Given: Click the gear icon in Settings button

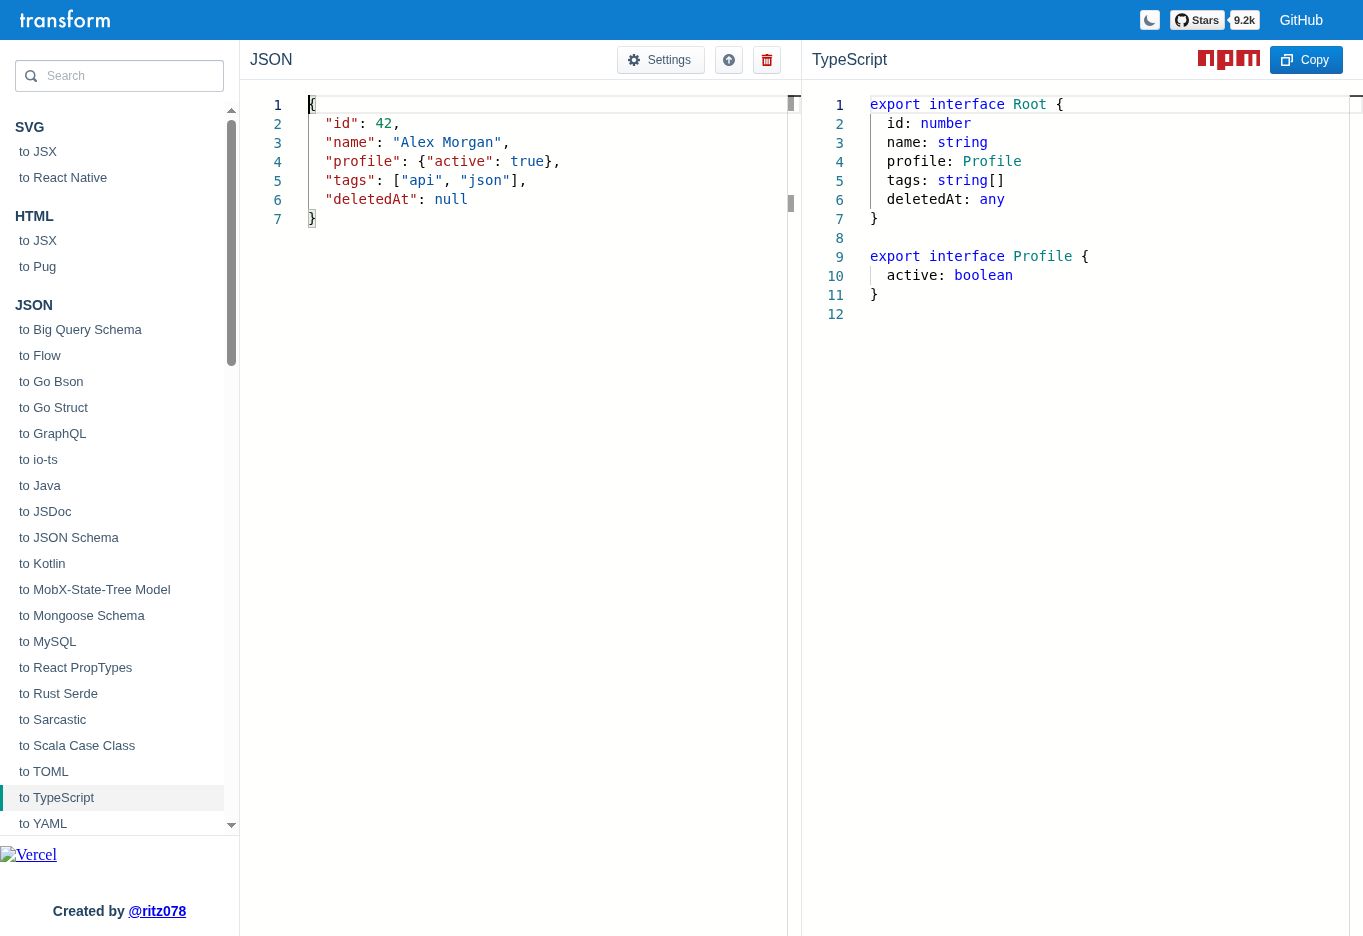Looking at the screenshot, I should coord(634,60).
